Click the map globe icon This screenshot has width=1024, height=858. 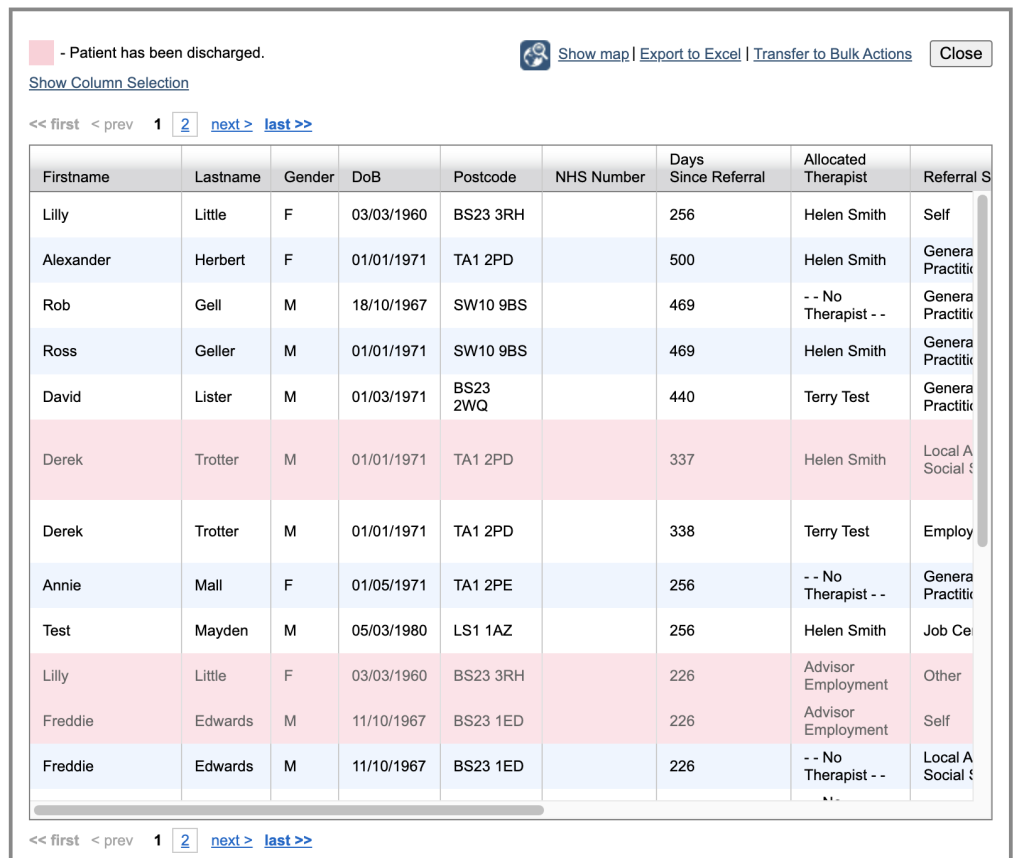click(535, 55)
